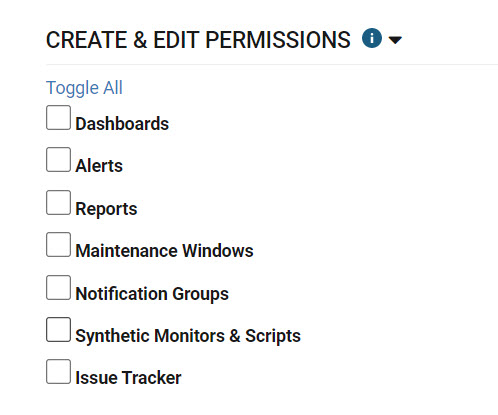This screenshot has width=498, height=415.
Task: Click the Toggle All link
Action: pyautogui.click(x=84, y=88)
